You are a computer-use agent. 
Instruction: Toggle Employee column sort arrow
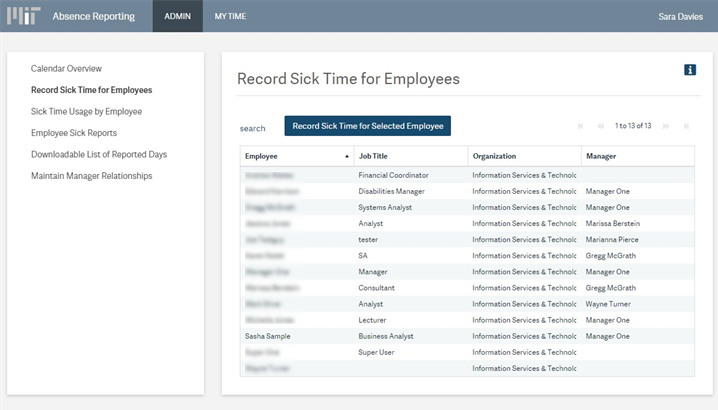(347, 156)
